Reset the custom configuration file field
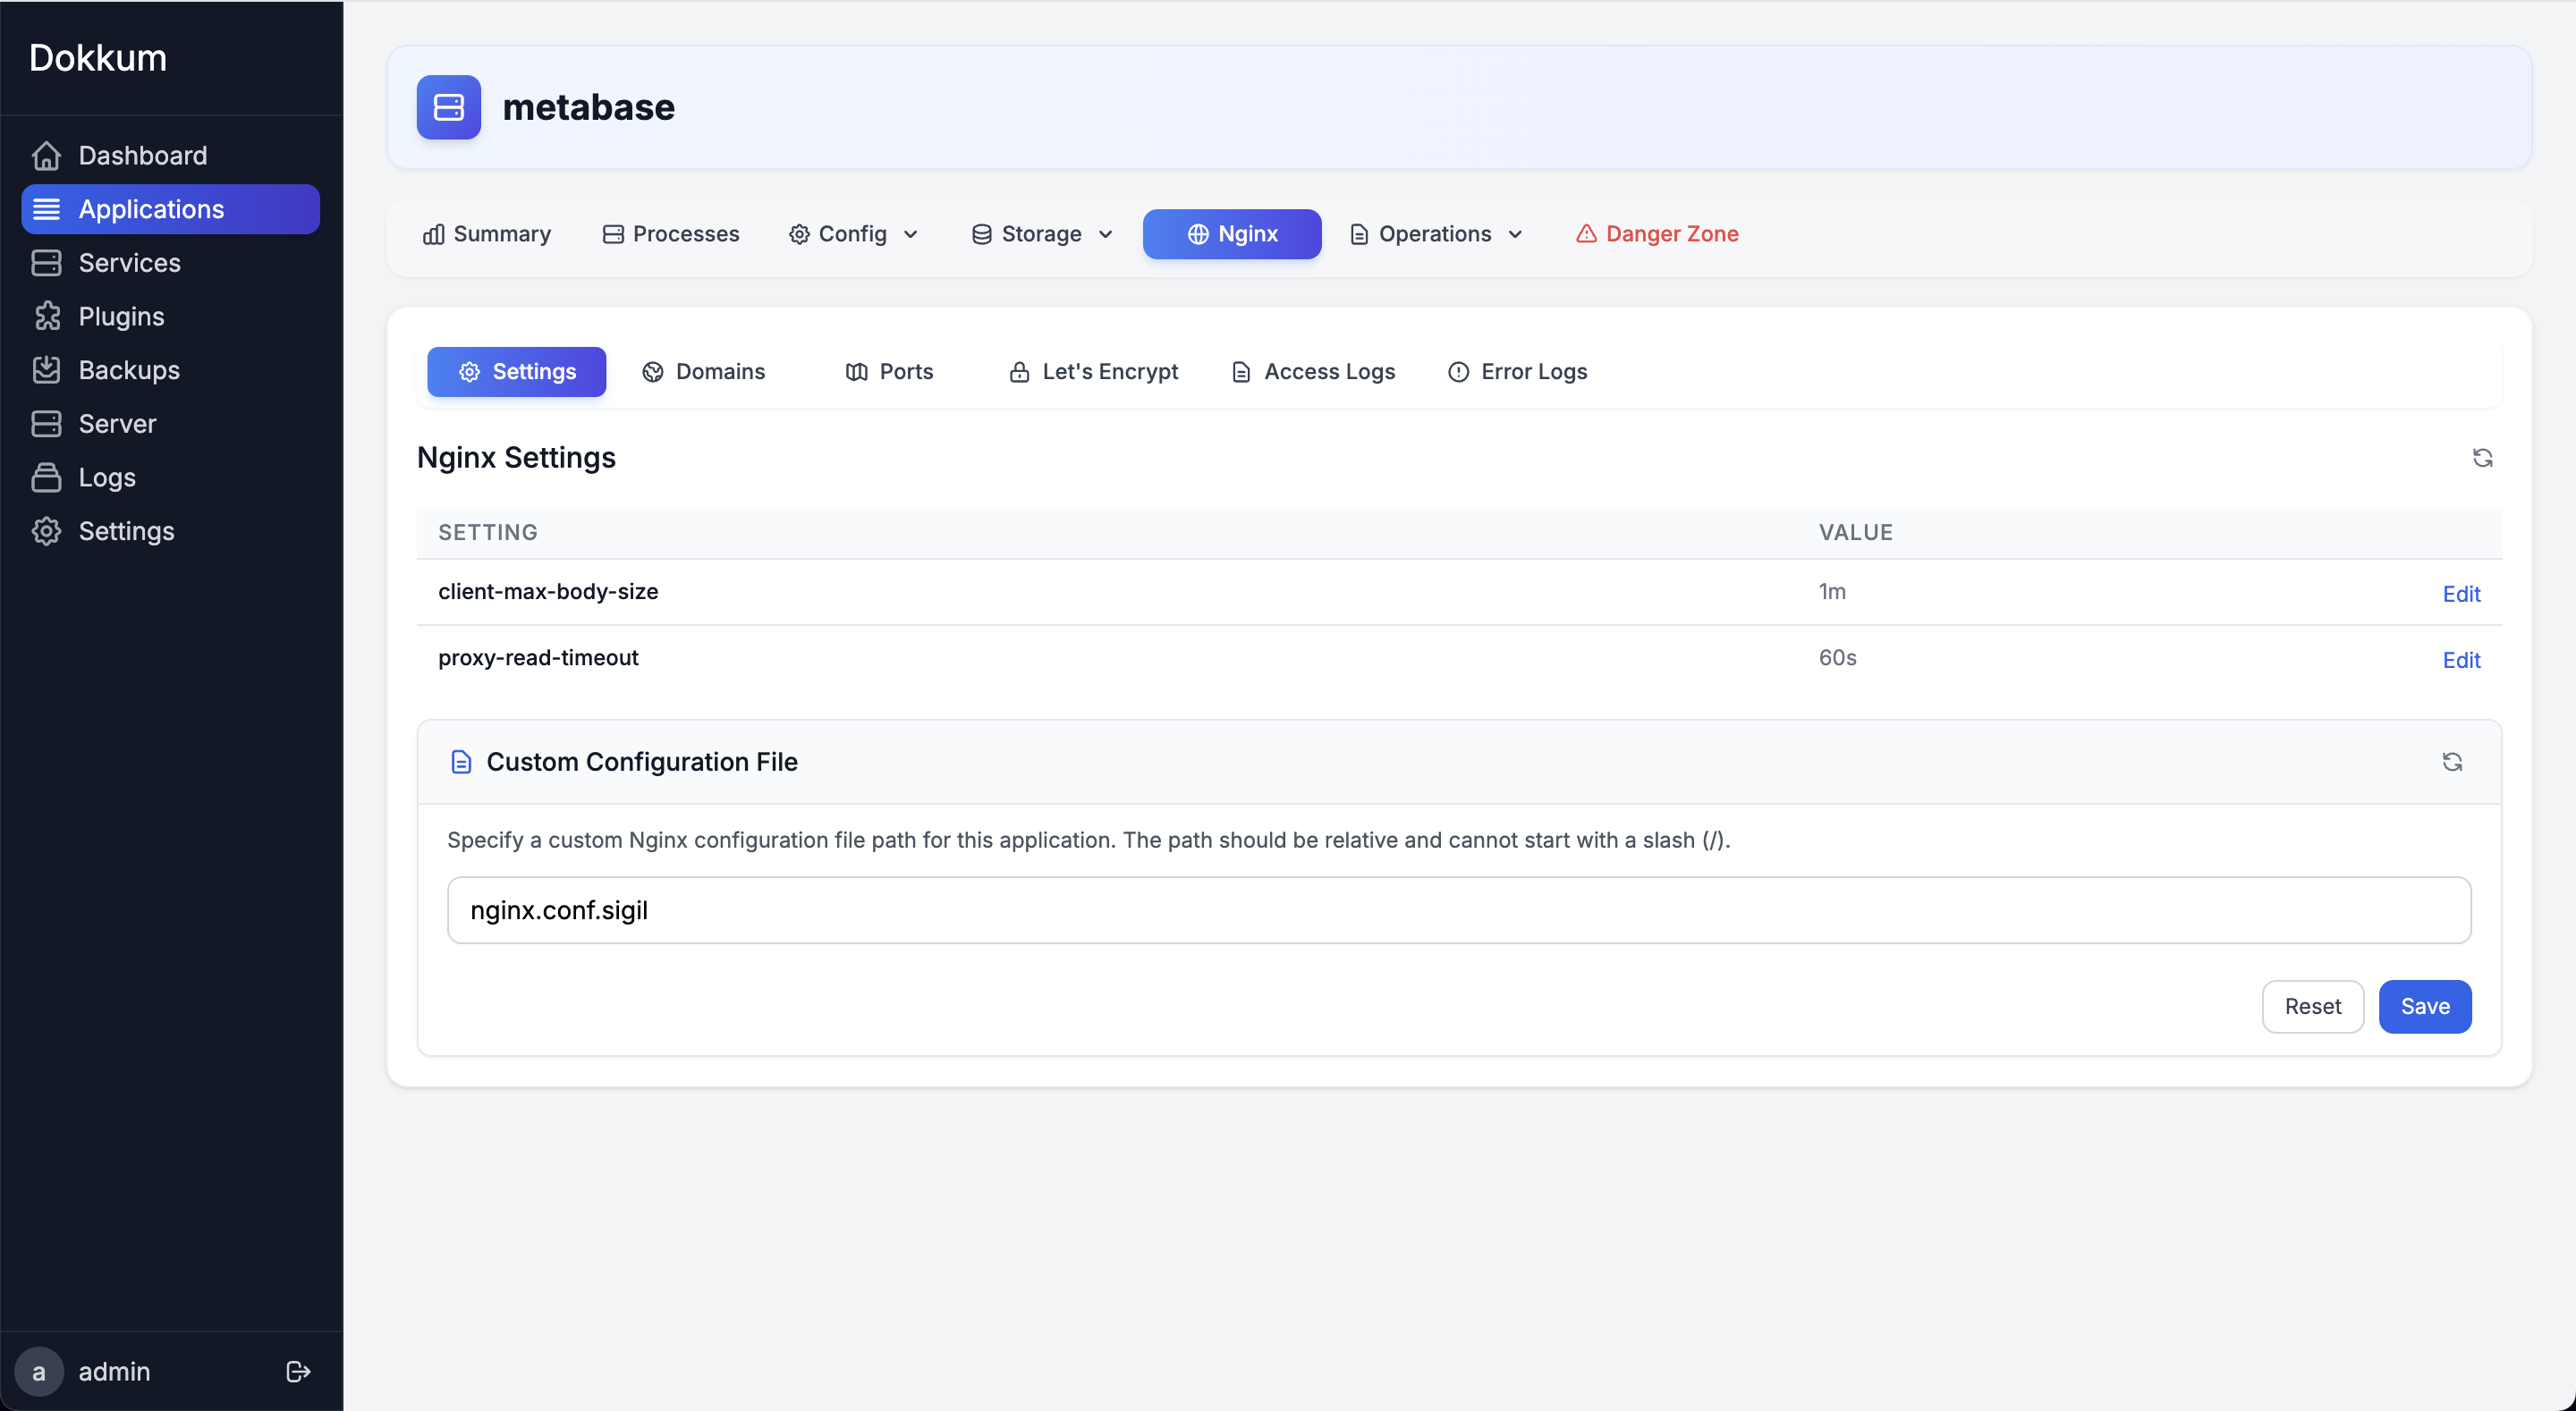Viewport: 2576px width, 1411px height. coord(2313,1006)
